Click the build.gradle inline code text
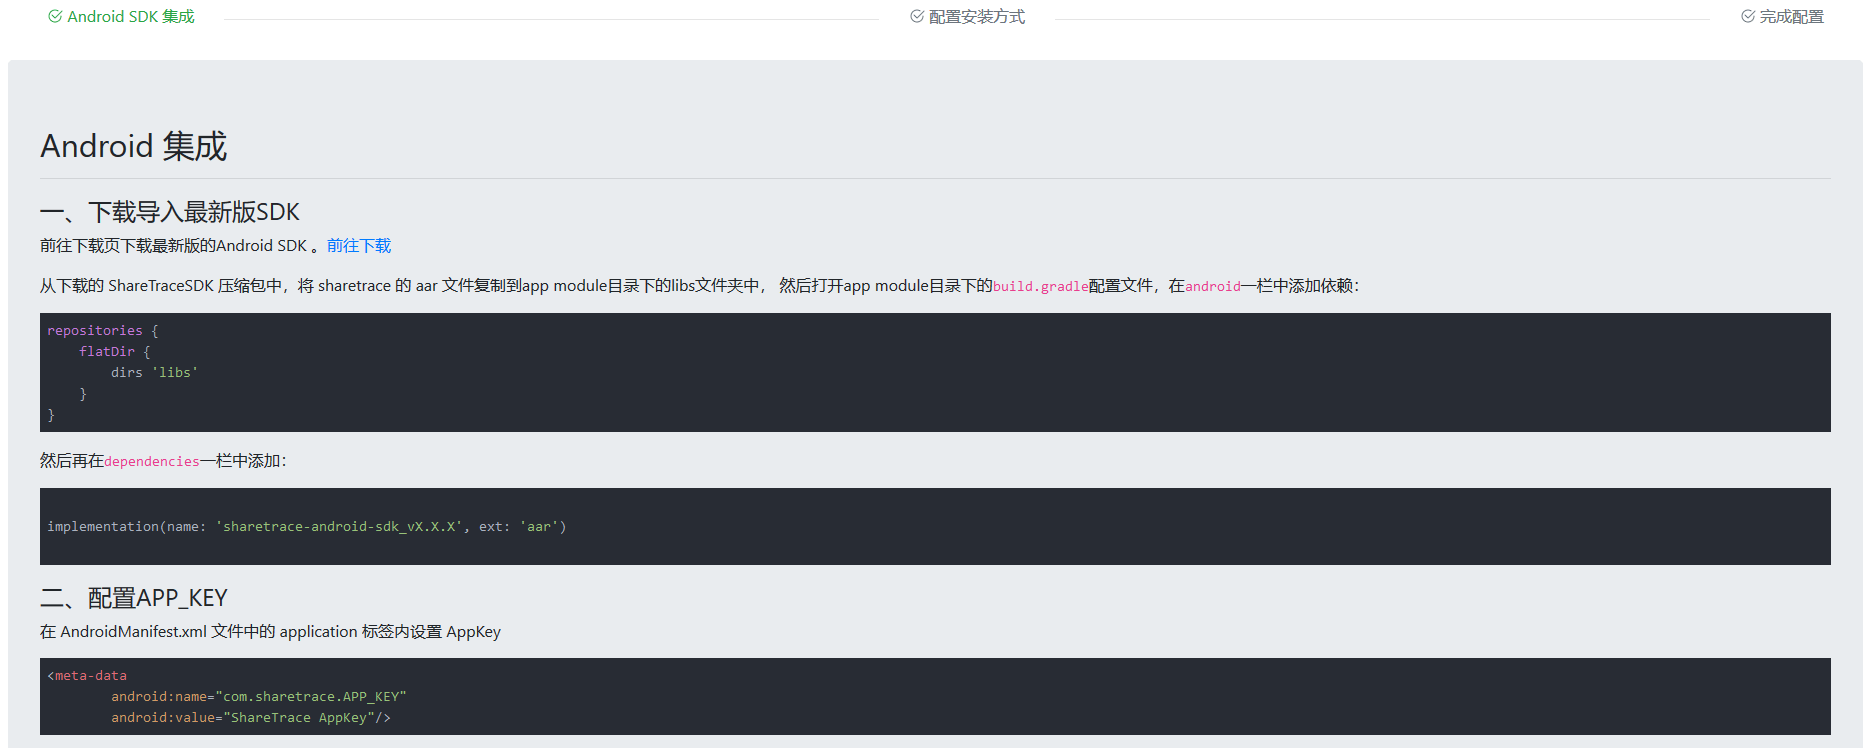 [x=1040, y=287]
